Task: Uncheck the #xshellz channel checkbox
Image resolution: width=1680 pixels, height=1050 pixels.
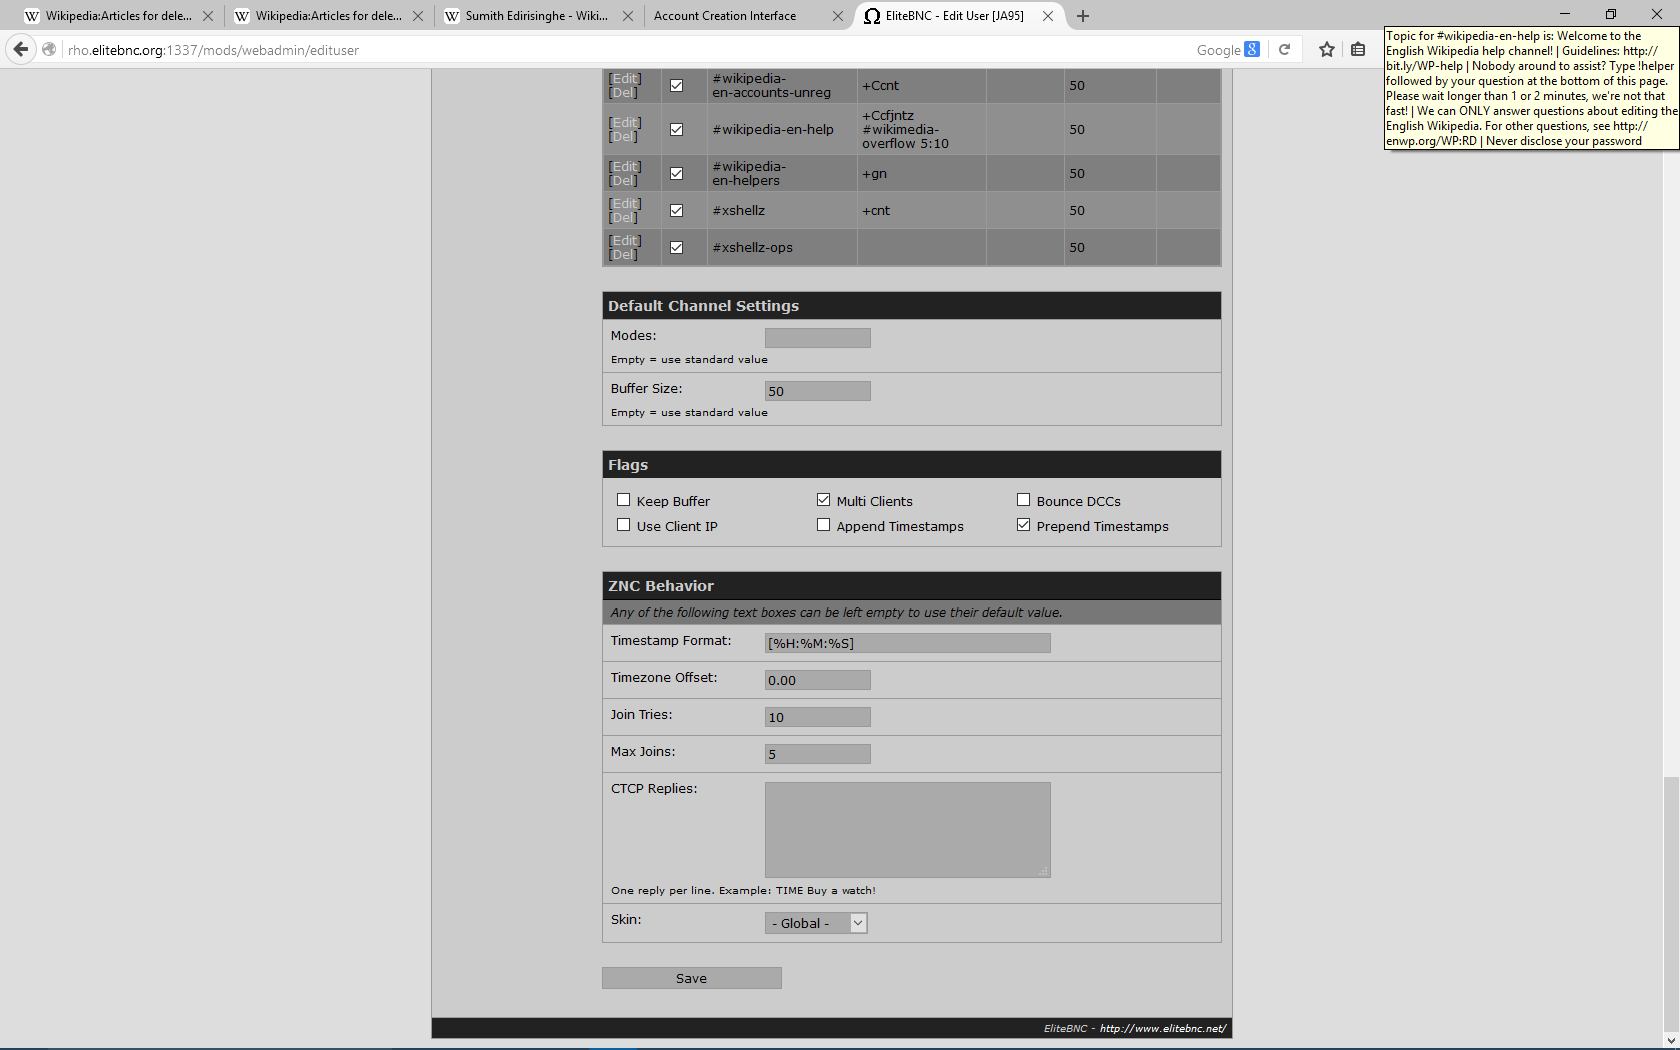Action: (677, 211)
